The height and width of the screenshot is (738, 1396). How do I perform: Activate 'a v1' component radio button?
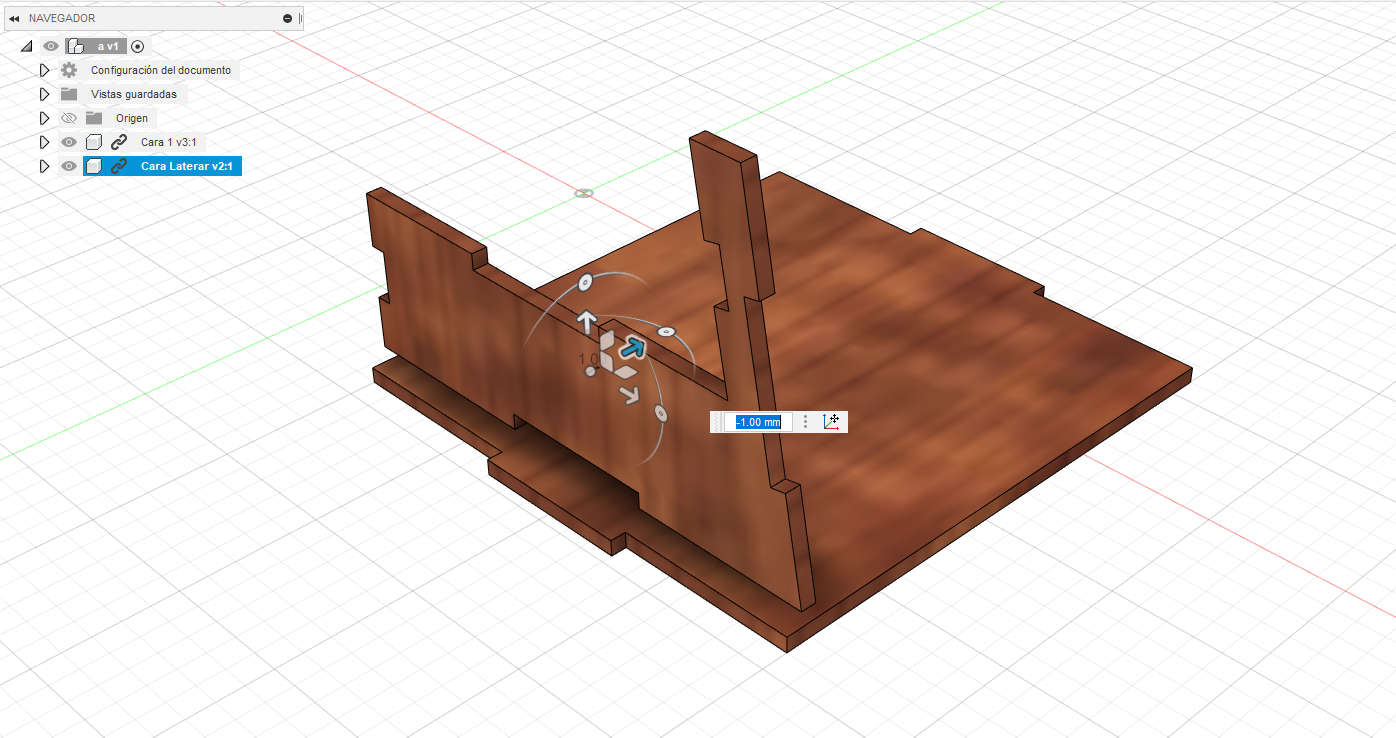pos(138,46)
